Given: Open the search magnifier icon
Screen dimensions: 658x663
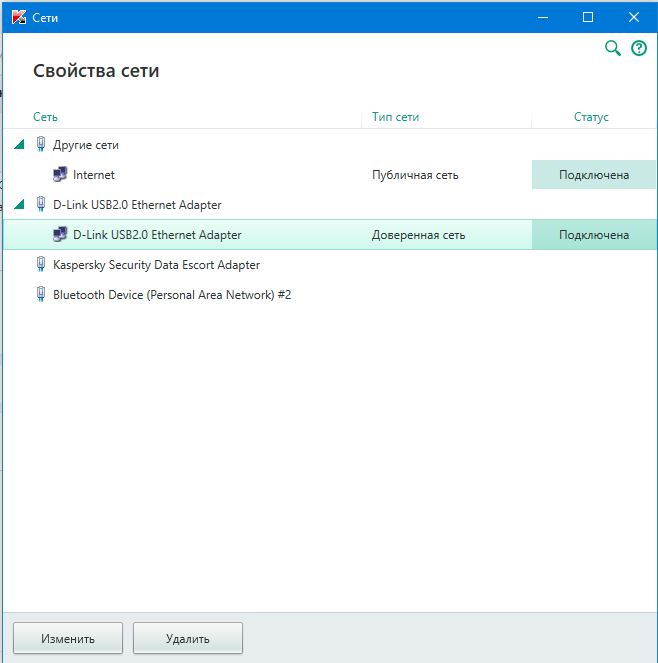Looking at the screenshot, I should (613, 48).
